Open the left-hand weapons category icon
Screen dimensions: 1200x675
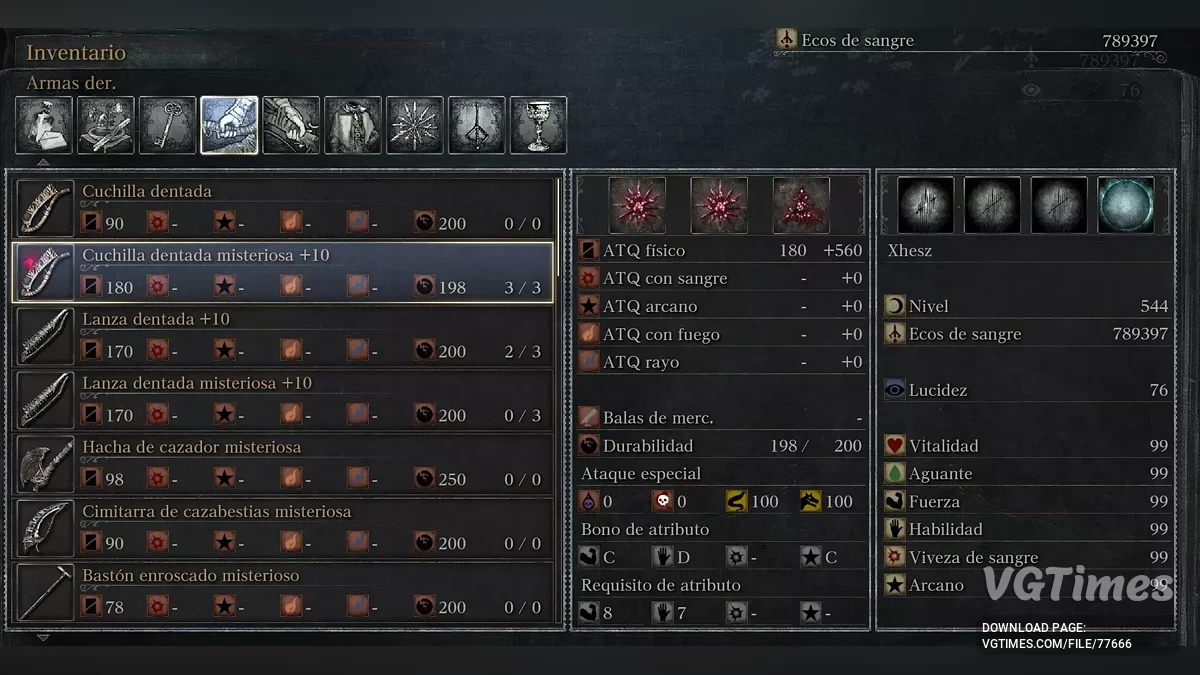(291, 125)
